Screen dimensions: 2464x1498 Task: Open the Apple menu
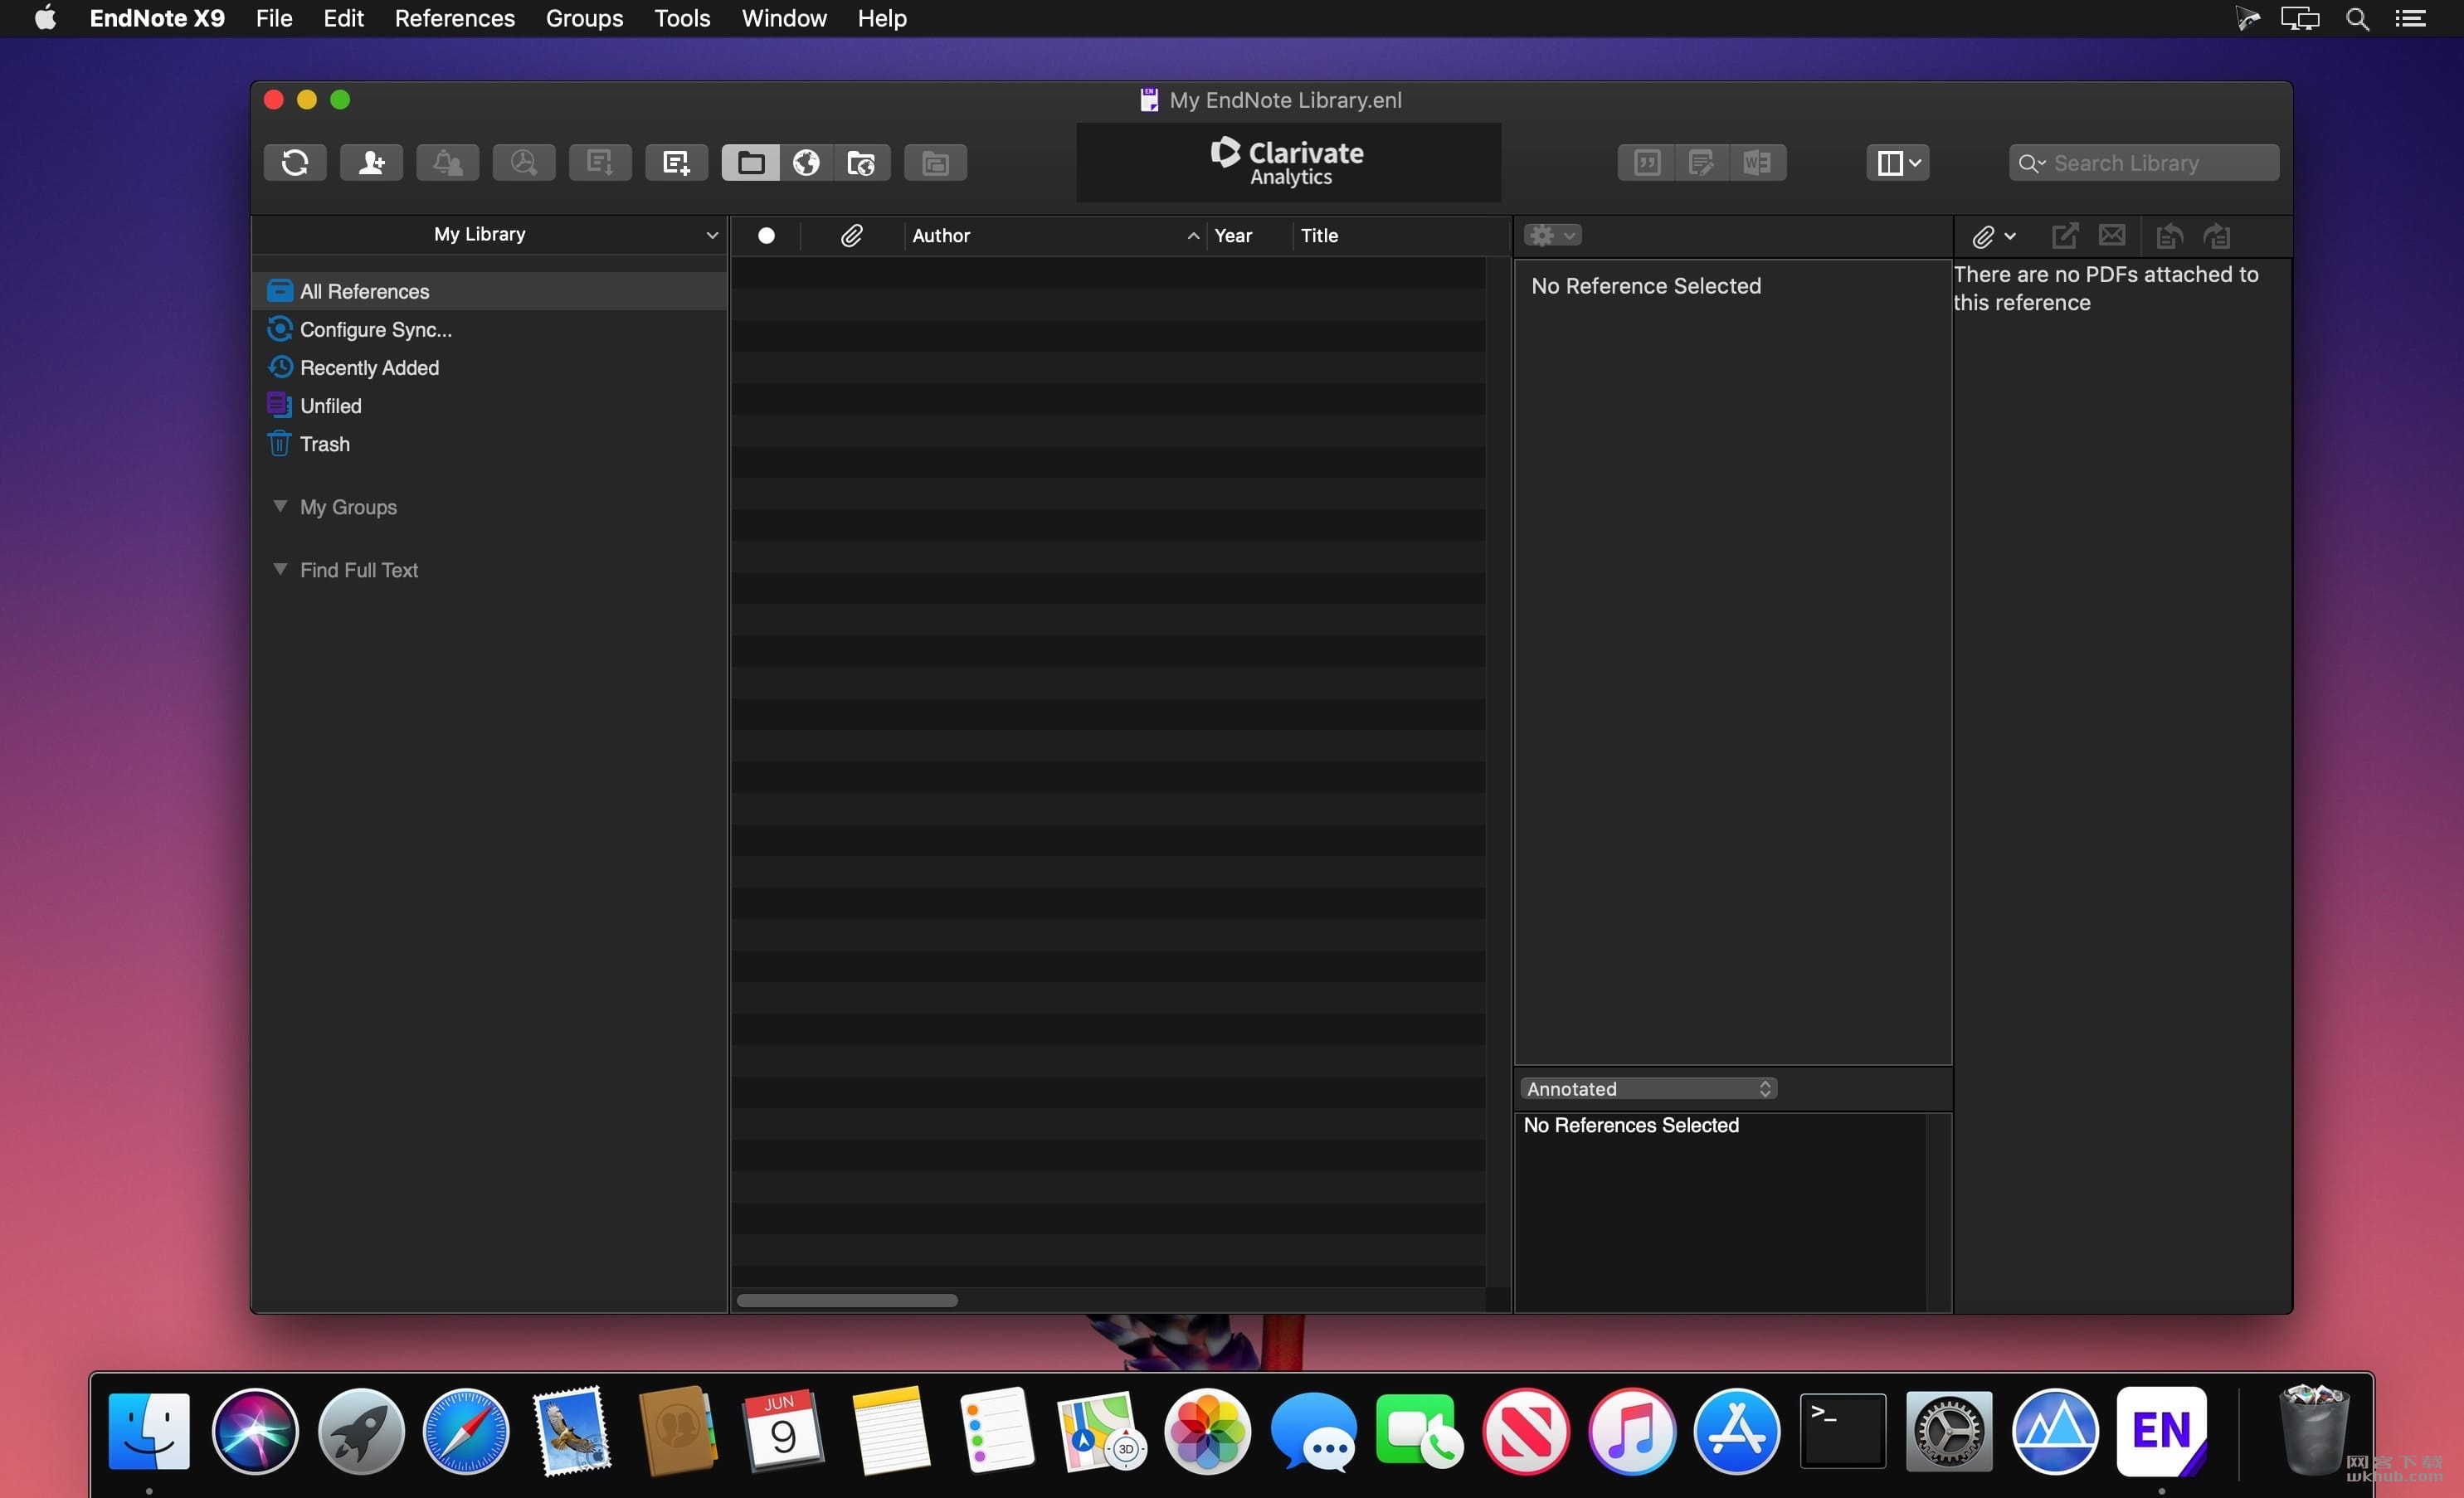(x=45, y=18)
